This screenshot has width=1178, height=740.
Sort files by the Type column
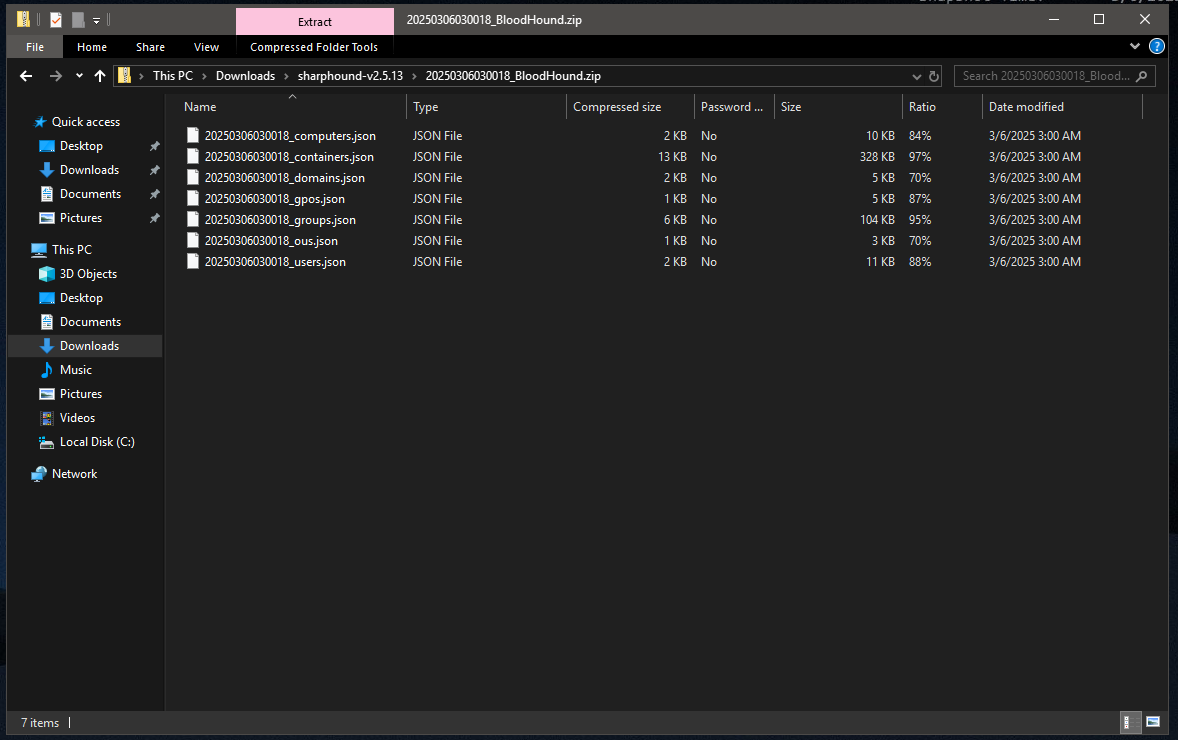coord(486,107)
